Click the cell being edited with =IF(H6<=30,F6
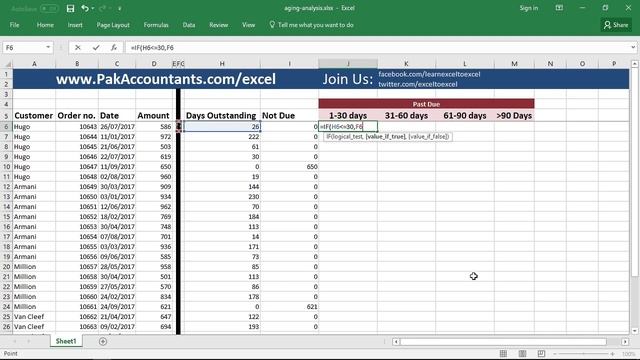Screen dimensions: 640x360 point(348,127)
